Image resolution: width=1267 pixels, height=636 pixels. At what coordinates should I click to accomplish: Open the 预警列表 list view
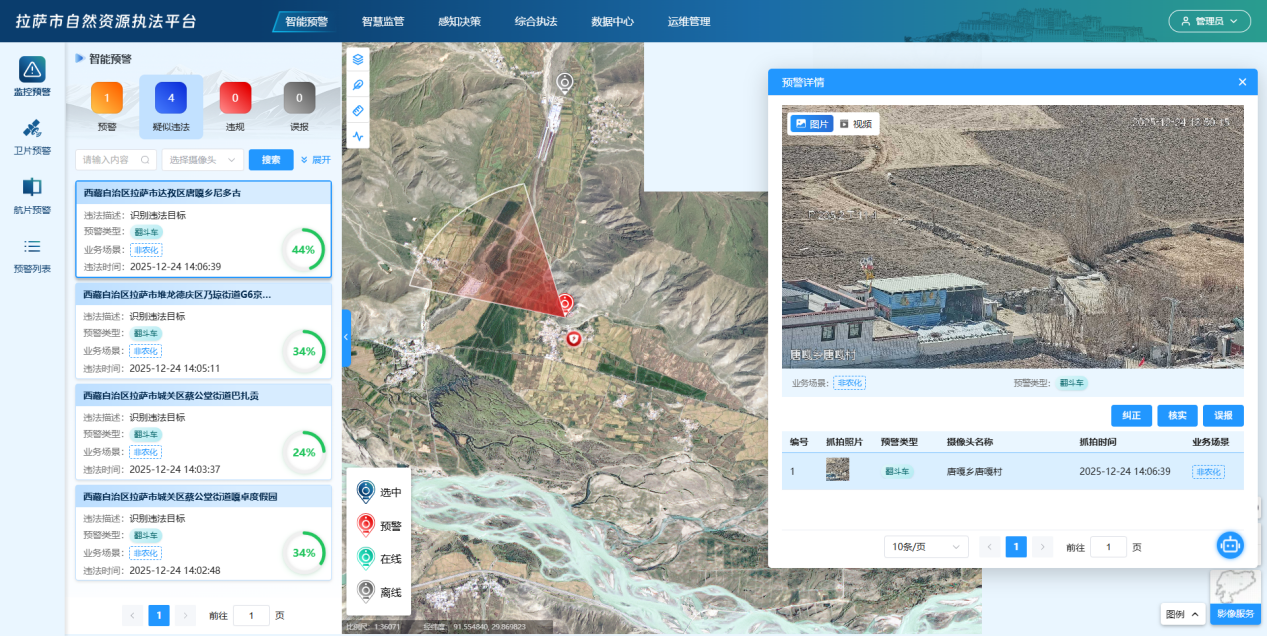32,255
